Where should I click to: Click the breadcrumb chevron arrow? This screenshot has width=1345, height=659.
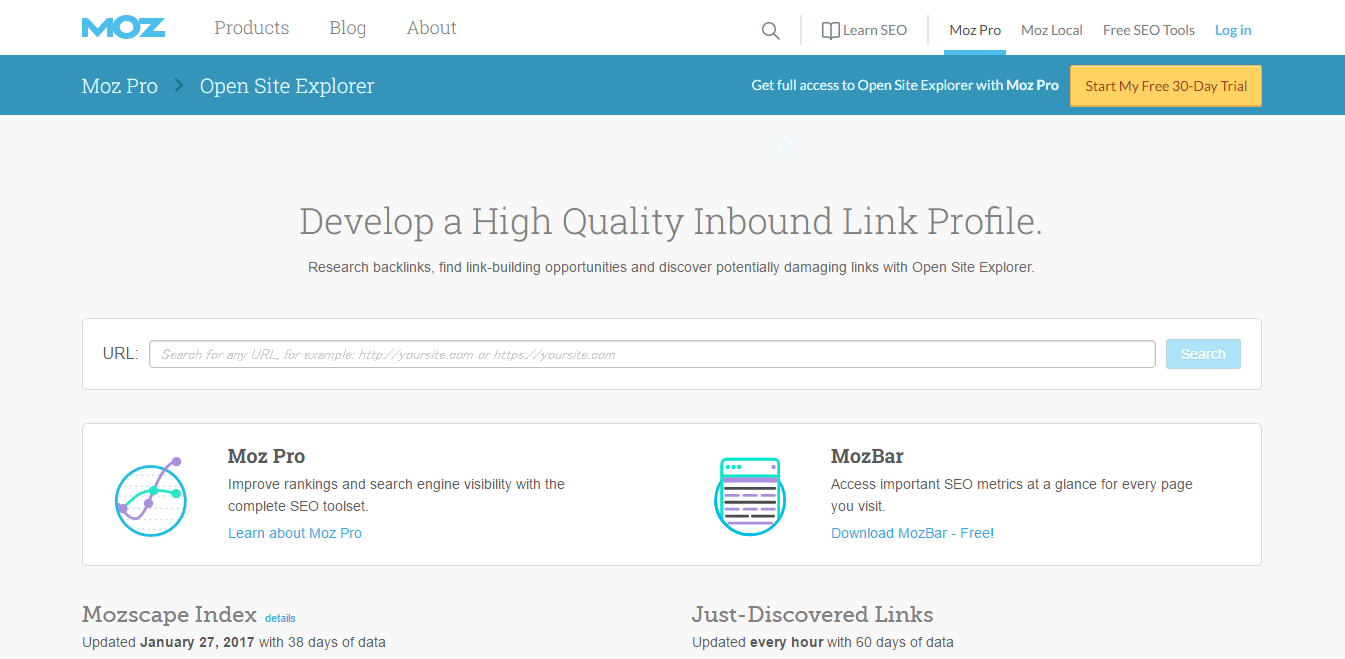179,86
